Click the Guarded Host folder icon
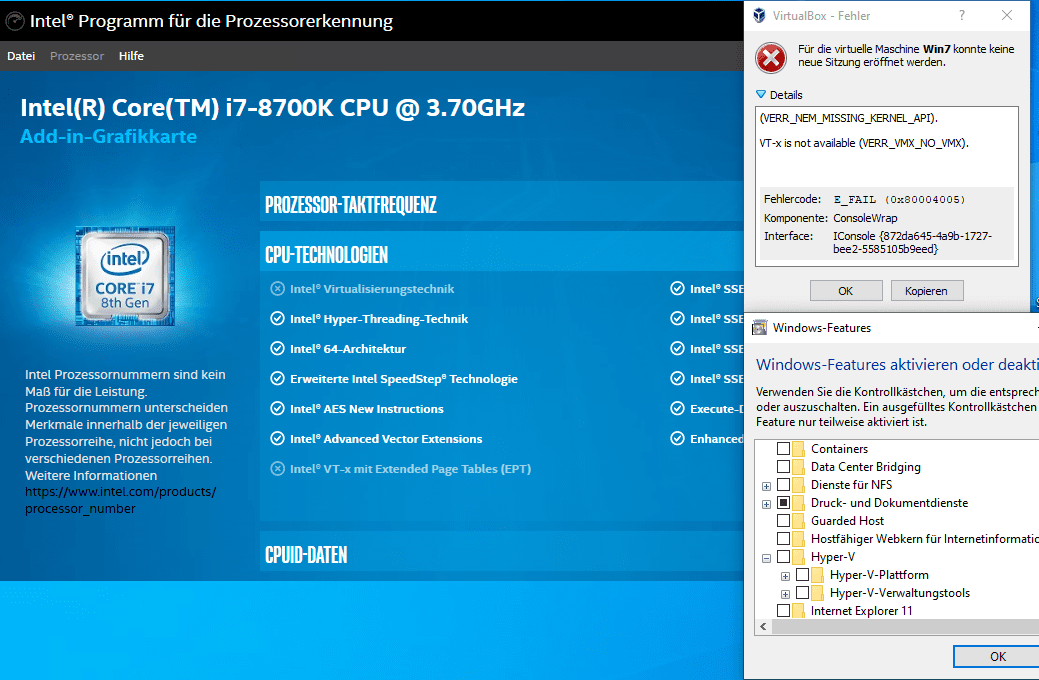Screen dimensions: 1039x680 coord(798,521)
